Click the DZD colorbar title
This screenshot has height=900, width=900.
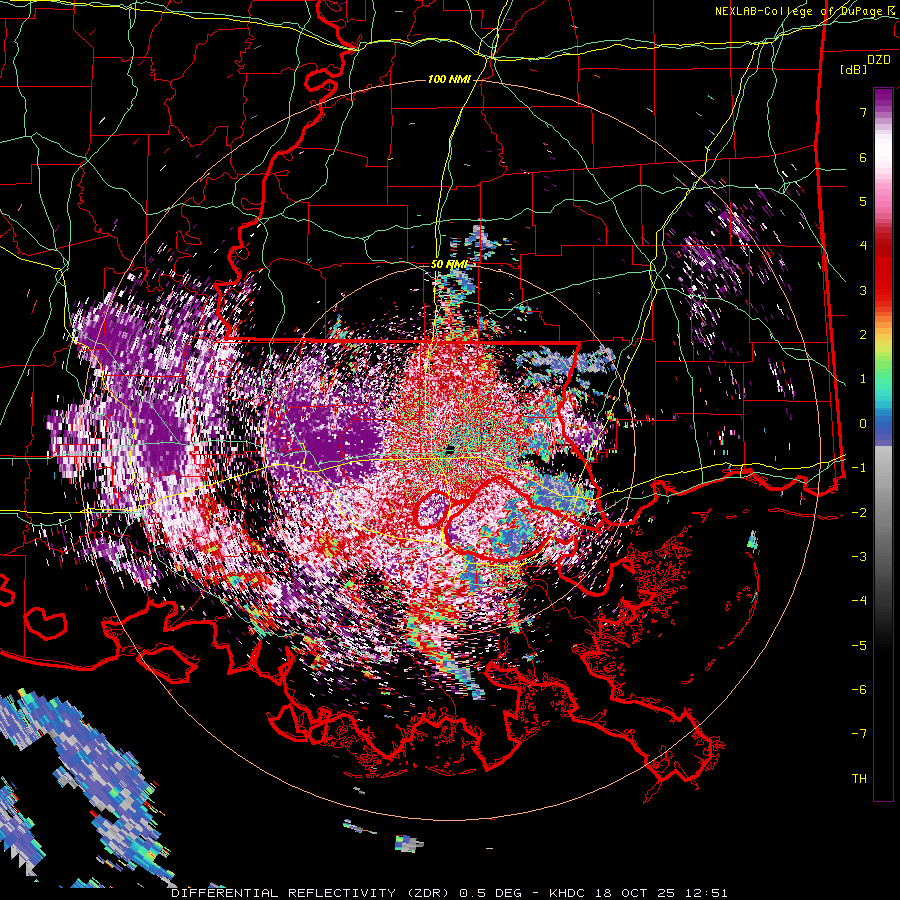pyautogui.click(x=879, y=60)
